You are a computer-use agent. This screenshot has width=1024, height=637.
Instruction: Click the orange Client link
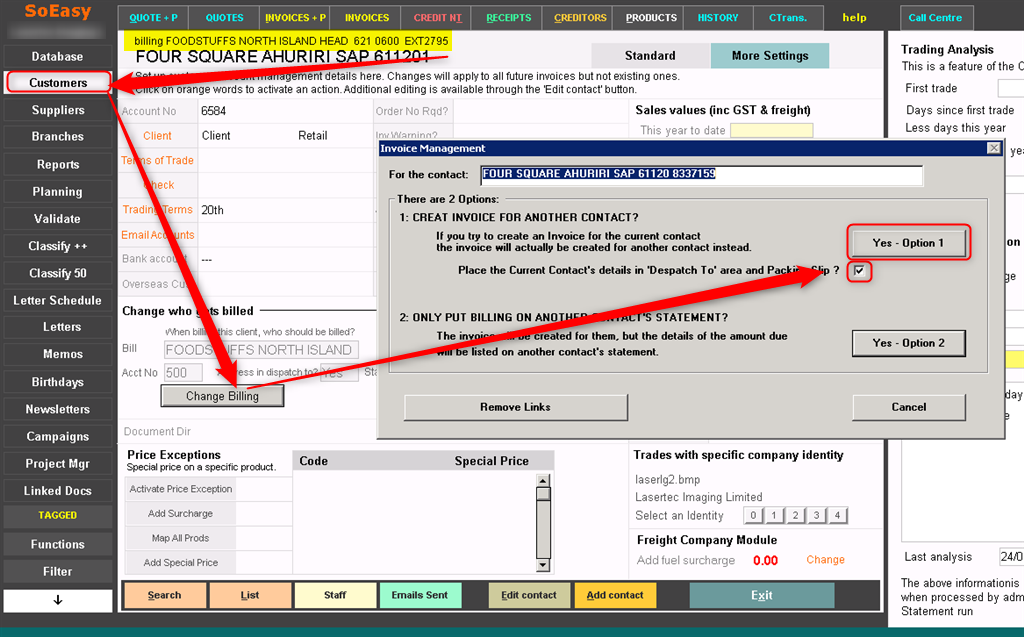(157, 136)
